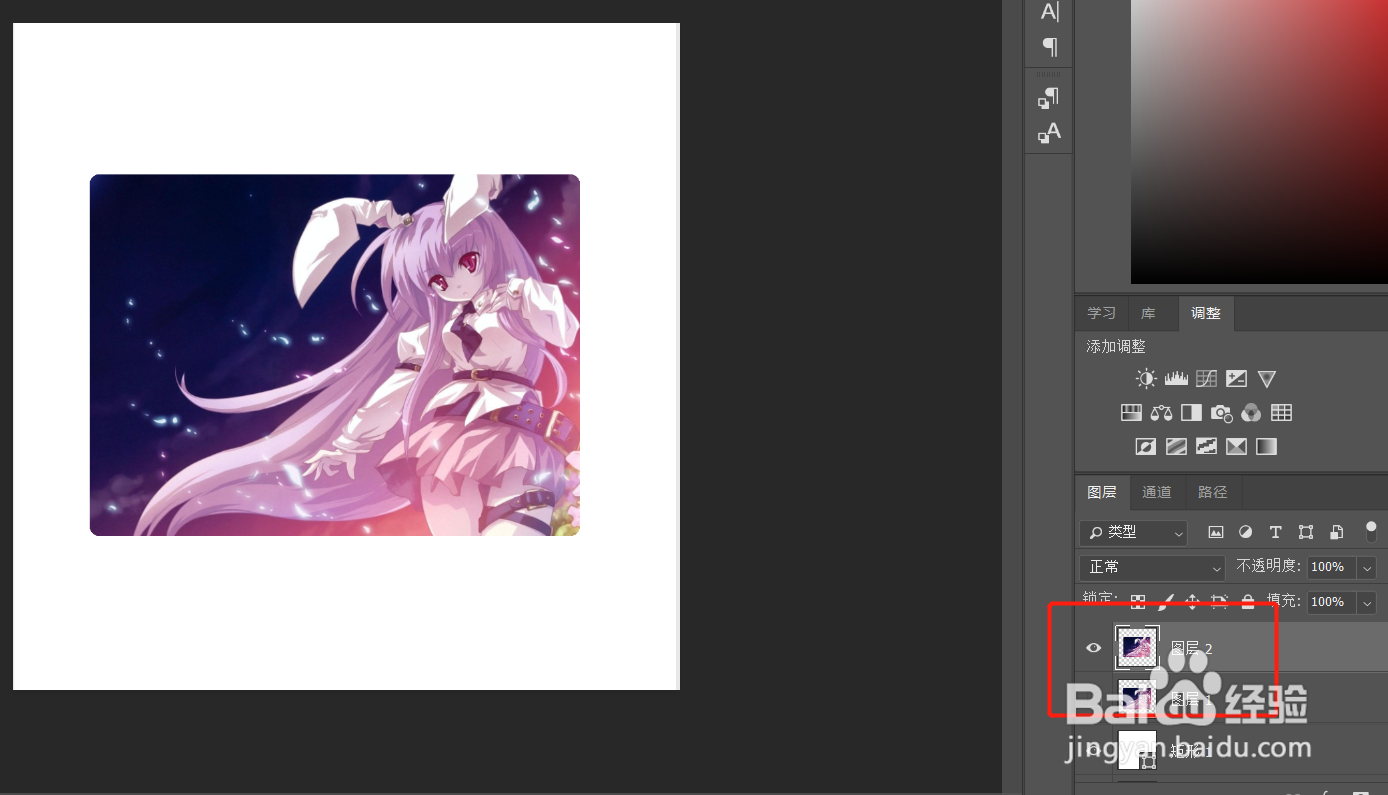Open the Character panel icon
1388x795 pixels.
click(x=1049, y=12)
